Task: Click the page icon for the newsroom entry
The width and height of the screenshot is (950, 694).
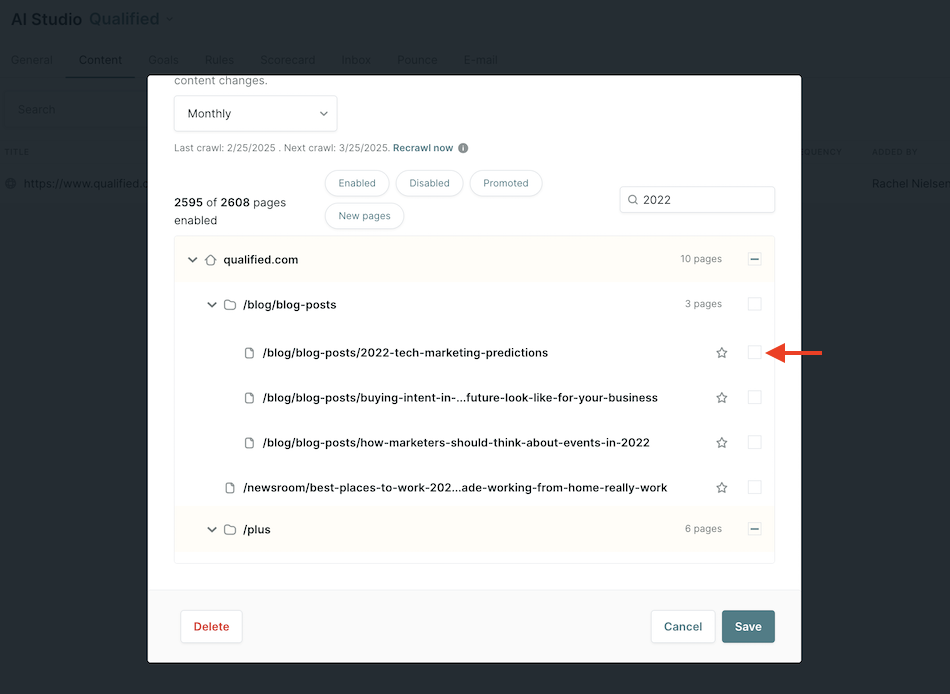Action: pos(230,488)
